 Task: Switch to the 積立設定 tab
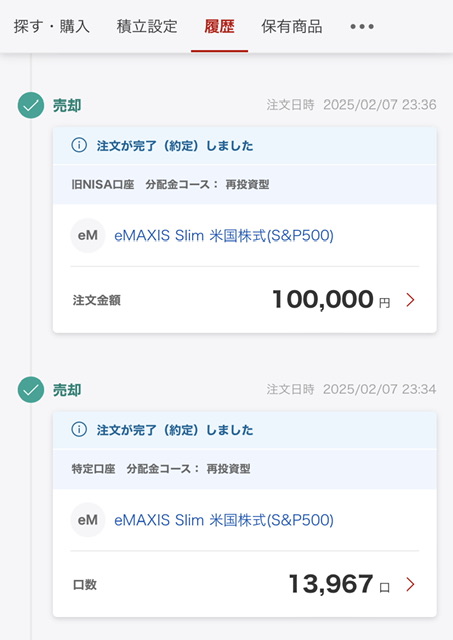pos(147,27)
